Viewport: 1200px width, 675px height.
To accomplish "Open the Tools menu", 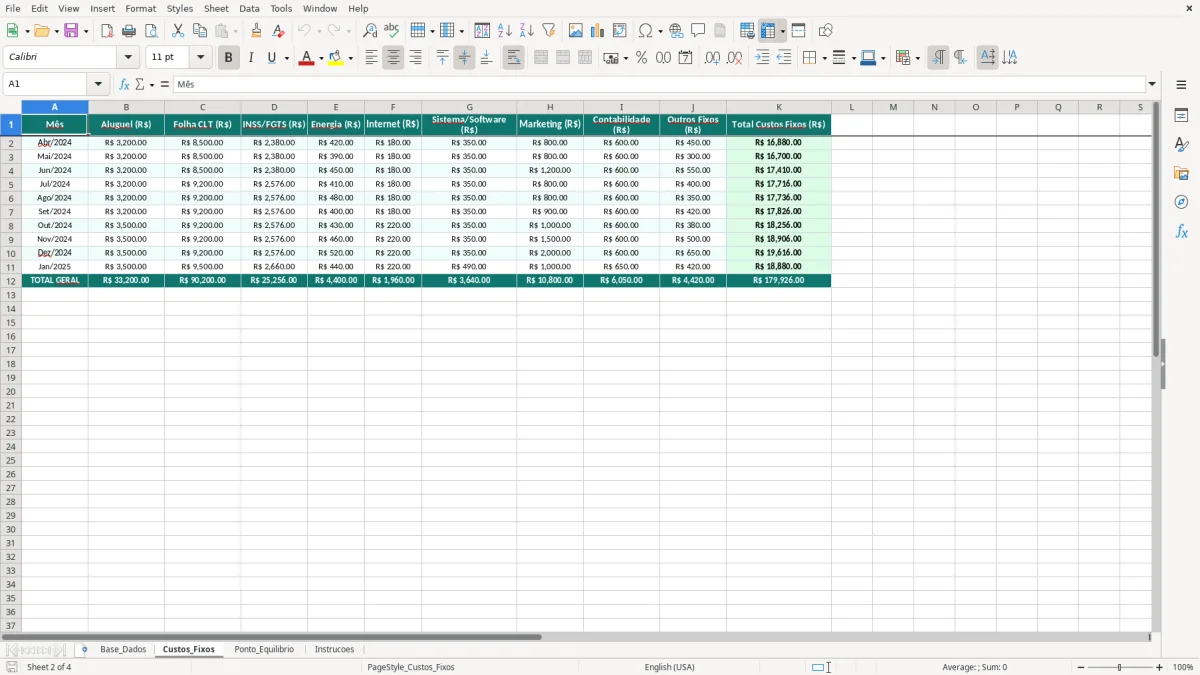I will point(281,8).
